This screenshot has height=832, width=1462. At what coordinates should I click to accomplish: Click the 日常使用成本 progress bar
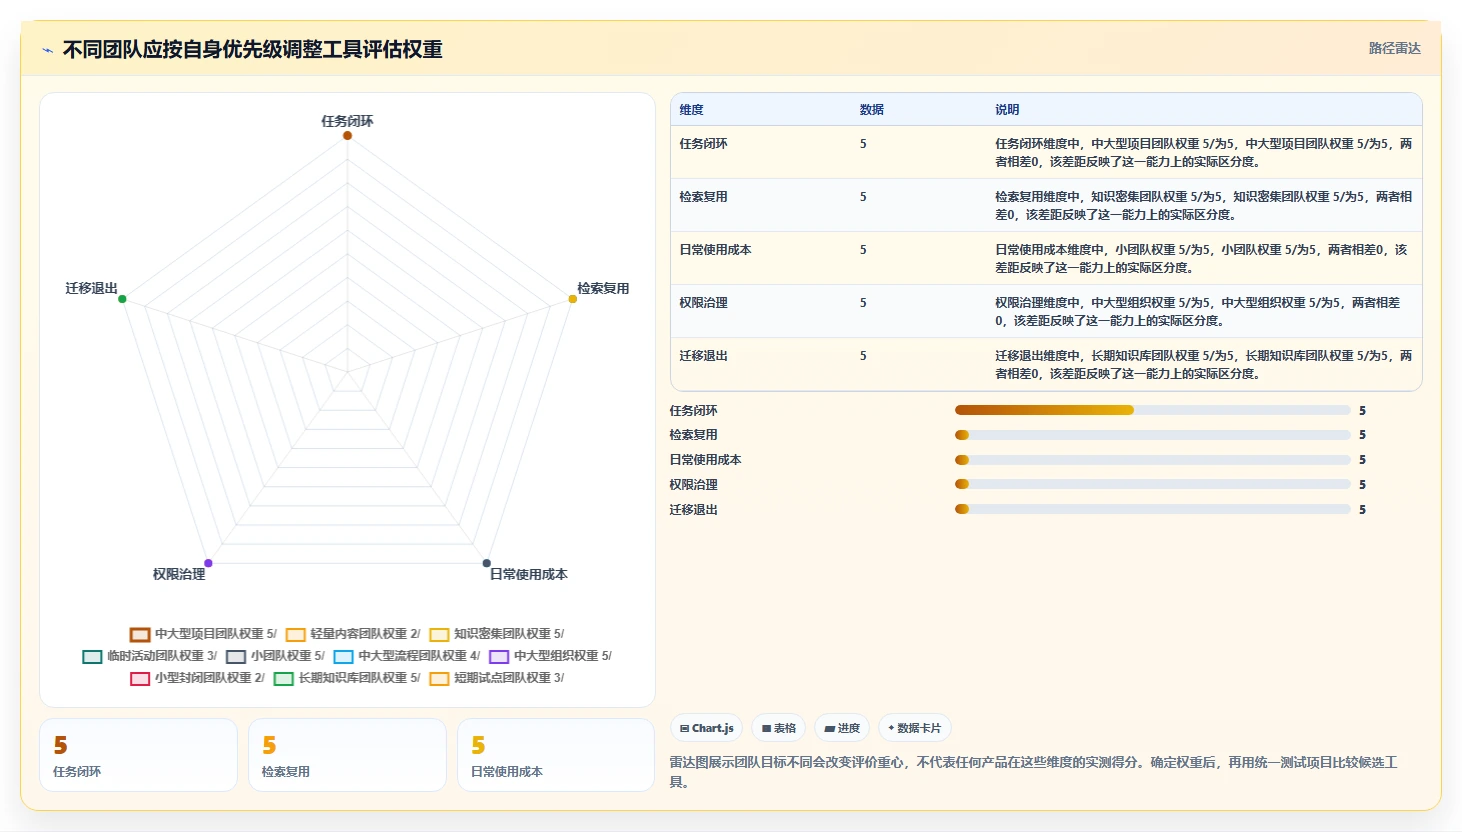(1153, 460)
